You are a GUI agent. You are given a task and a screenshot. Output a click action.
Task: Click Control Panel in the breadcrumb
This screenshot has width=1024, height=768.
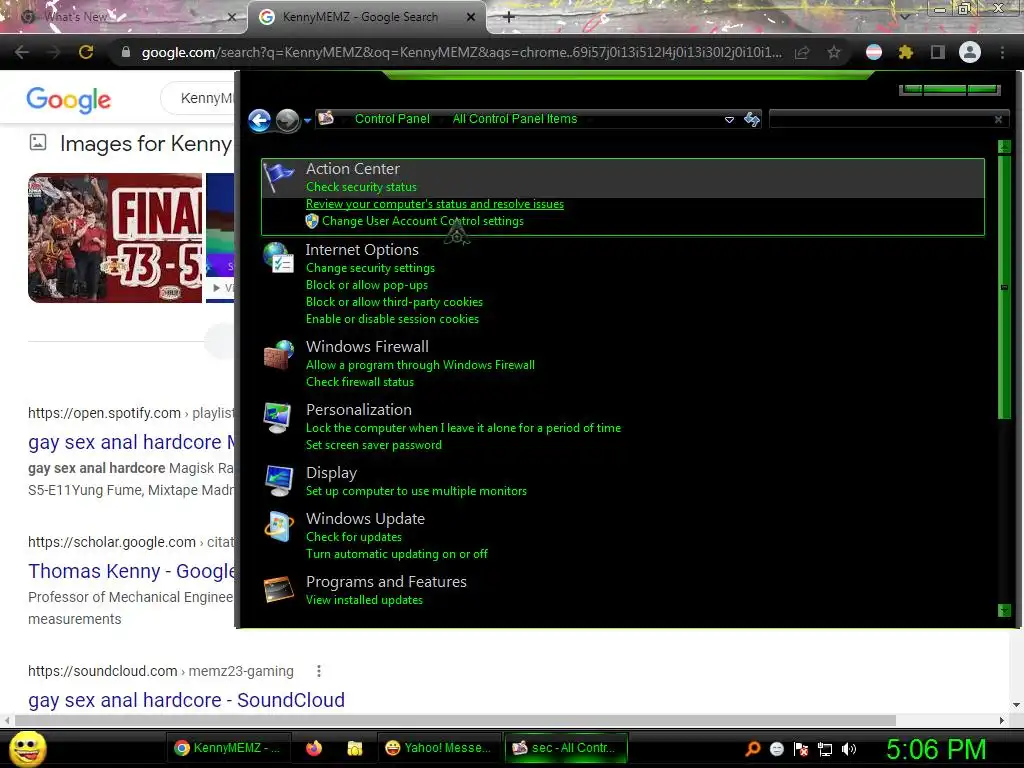click(x=392, y=119)
